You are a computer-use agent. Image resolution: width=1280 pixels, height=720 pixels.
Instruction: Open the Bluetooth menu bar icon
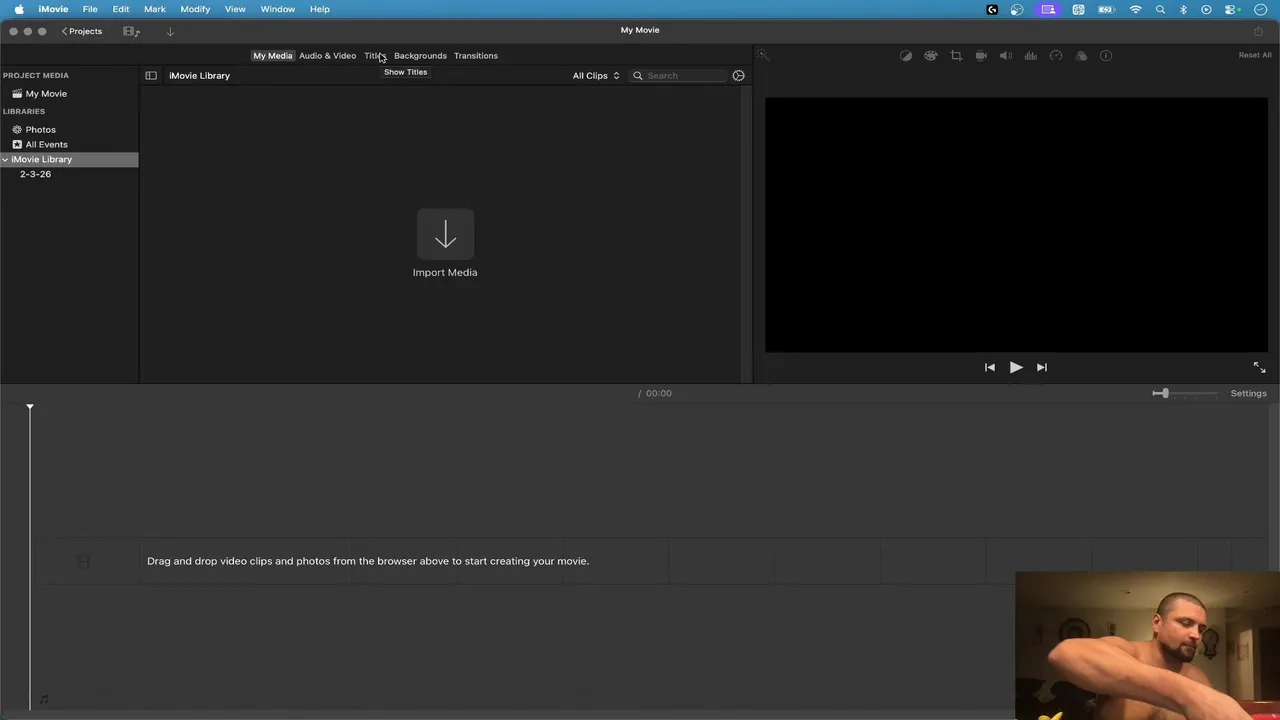click(x=1183, y=9)
